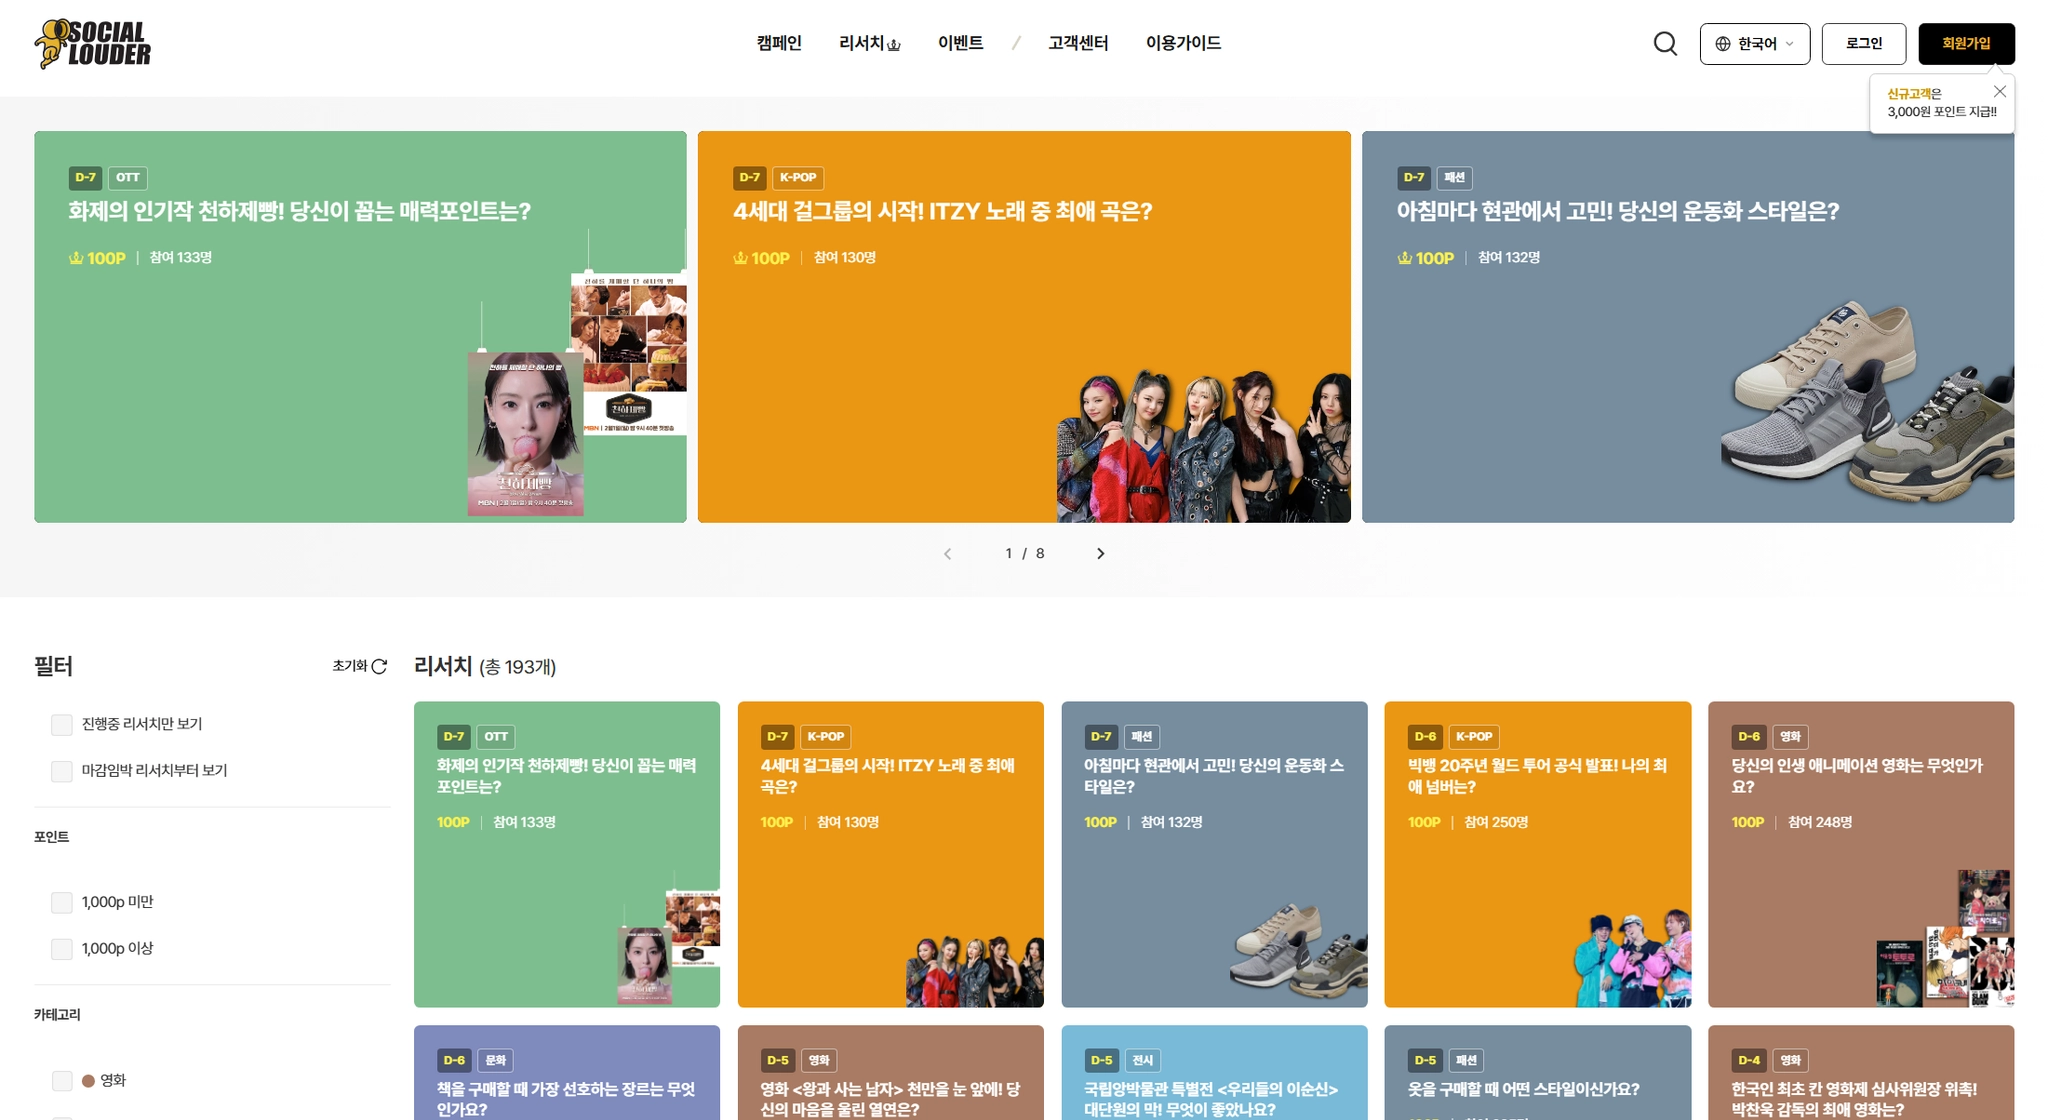Click the 로그인 button
Image resolution: width=2048 pixels, height=1120 pixels.
point(1864,43)
